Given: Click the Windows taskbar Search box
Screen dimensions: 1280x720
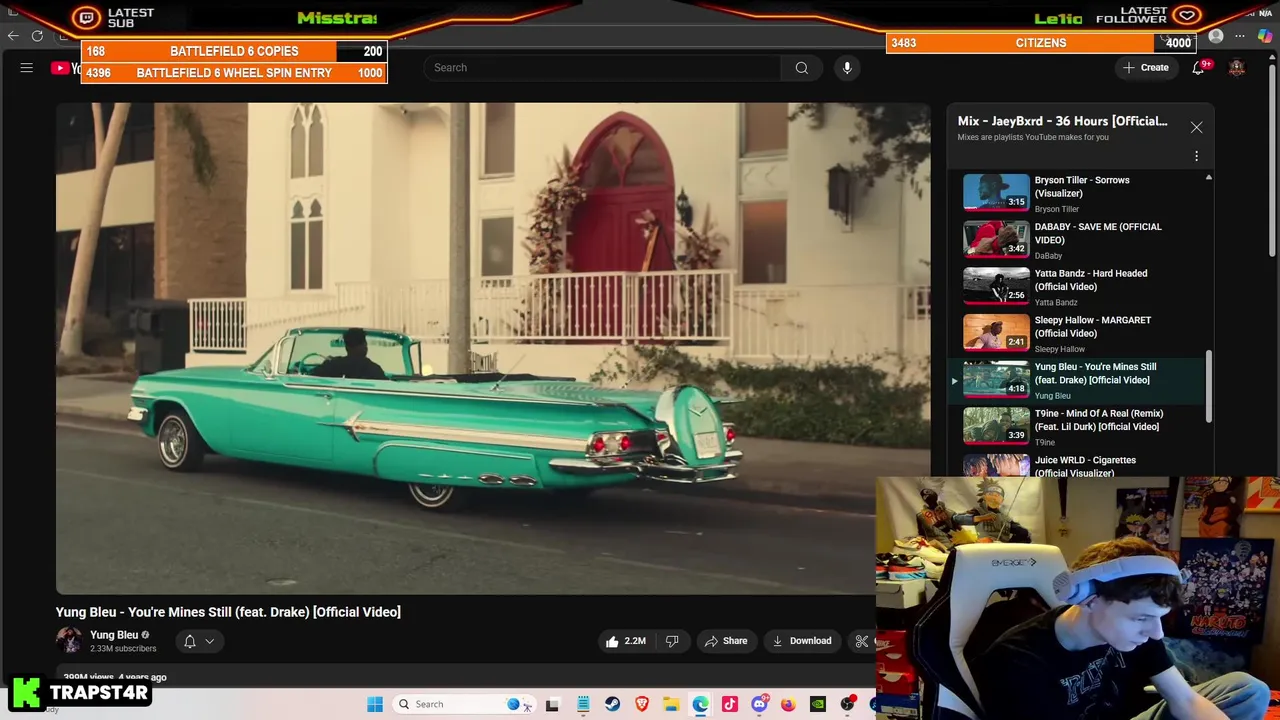Looking at the screenshot, I should (x=462, y=704).
